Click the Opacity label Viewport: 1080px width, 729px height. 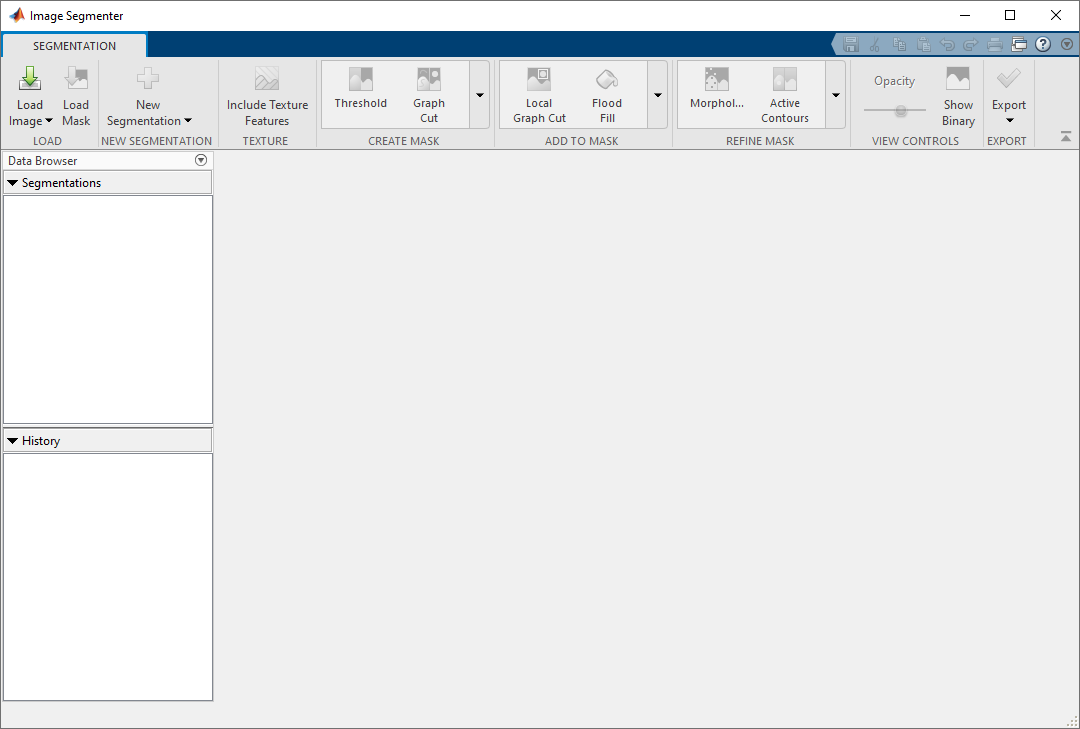coord(895,81)
